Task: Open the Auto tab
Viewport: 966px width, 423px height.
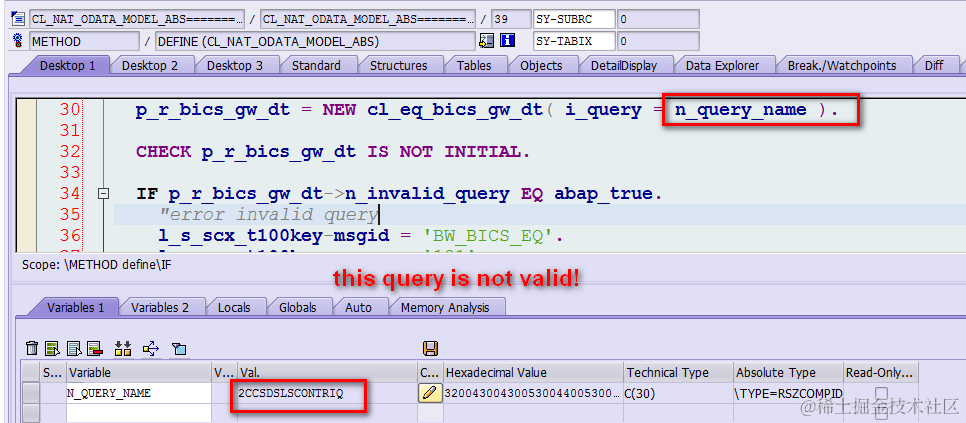Action: 359,307
